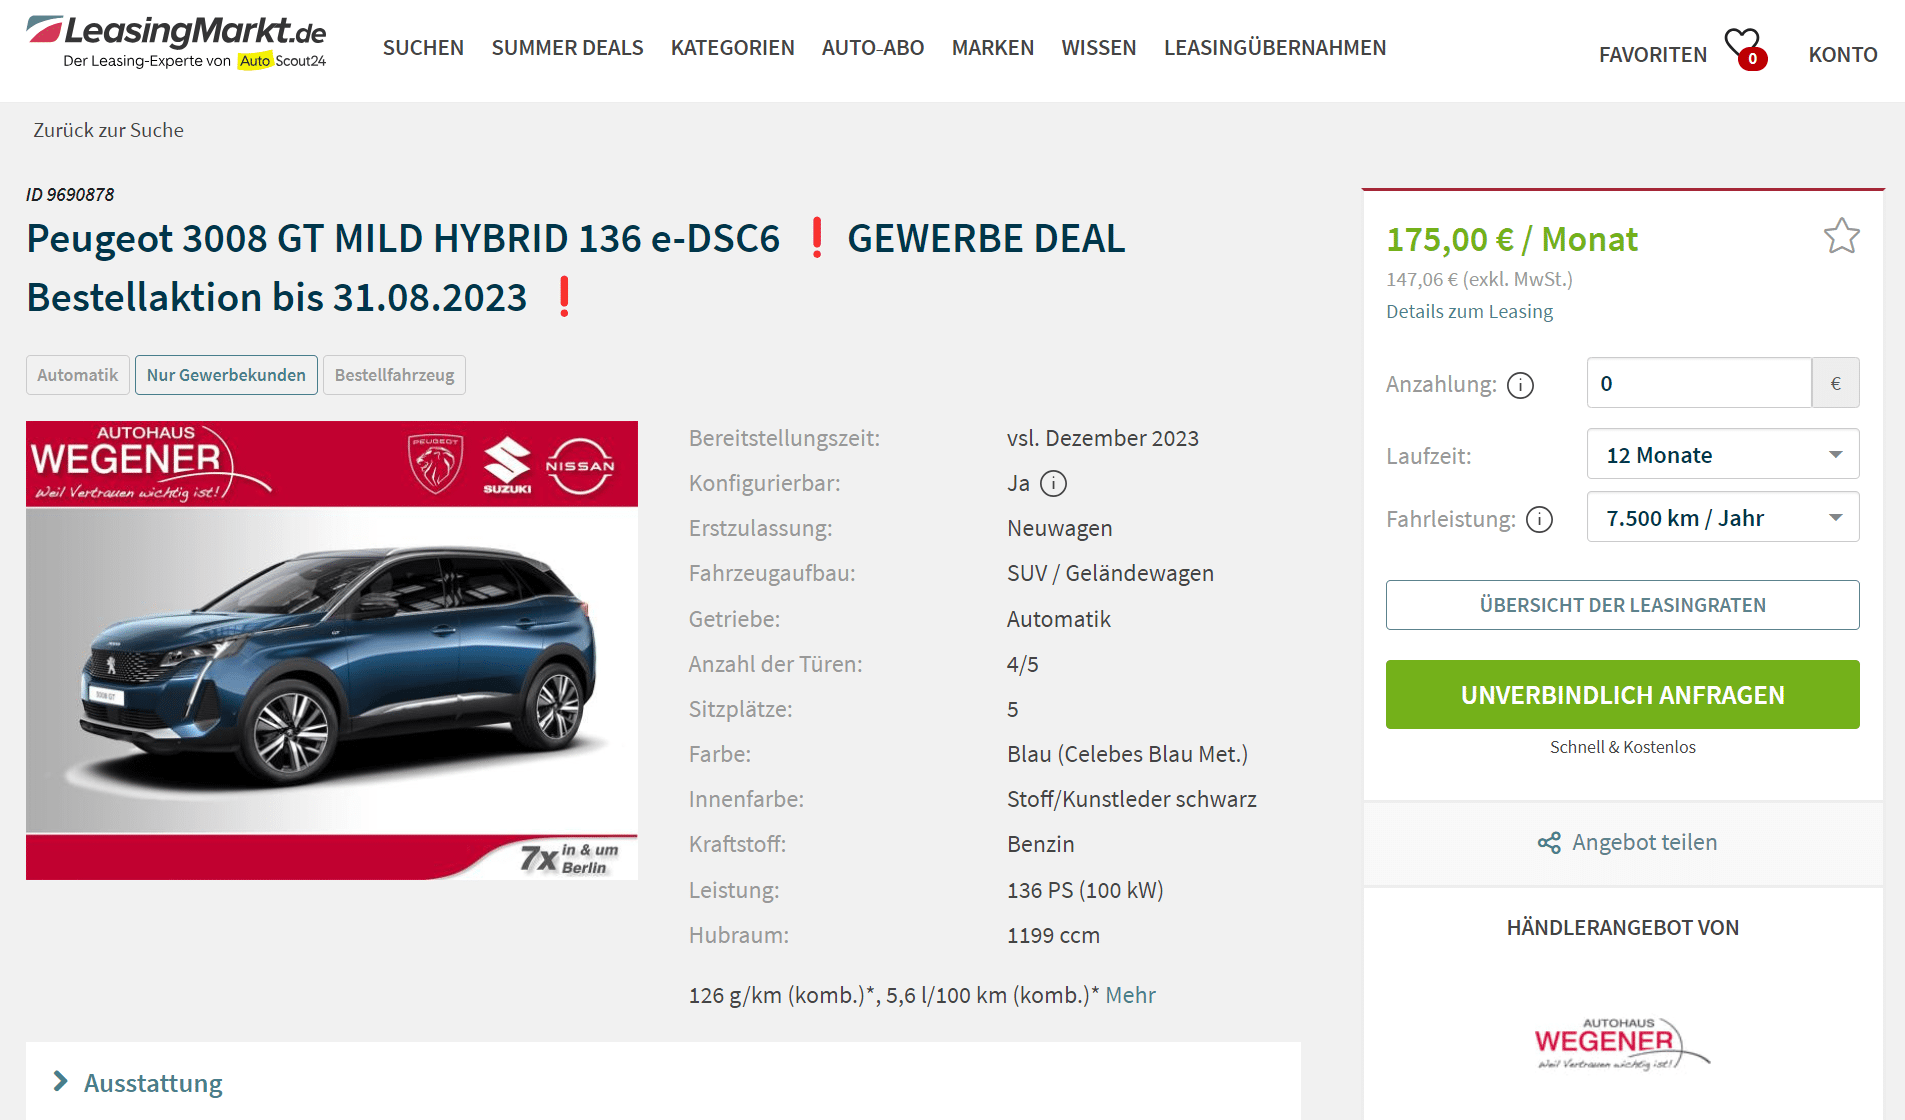The image size is (1905, 1120).
Task: Click the Nur Gewerbekunden tag
Action: tap(226, 375)
